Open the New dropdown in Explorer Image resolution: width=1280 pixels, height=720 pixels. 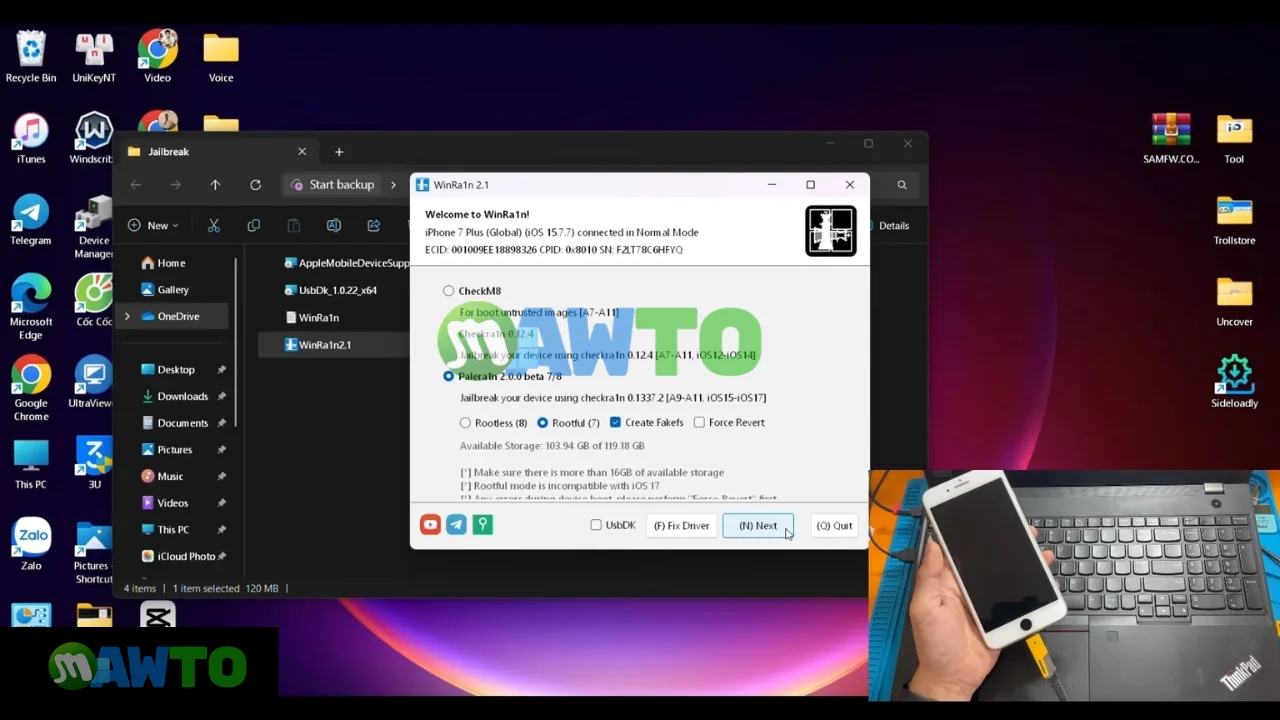[x=153, y=226]
